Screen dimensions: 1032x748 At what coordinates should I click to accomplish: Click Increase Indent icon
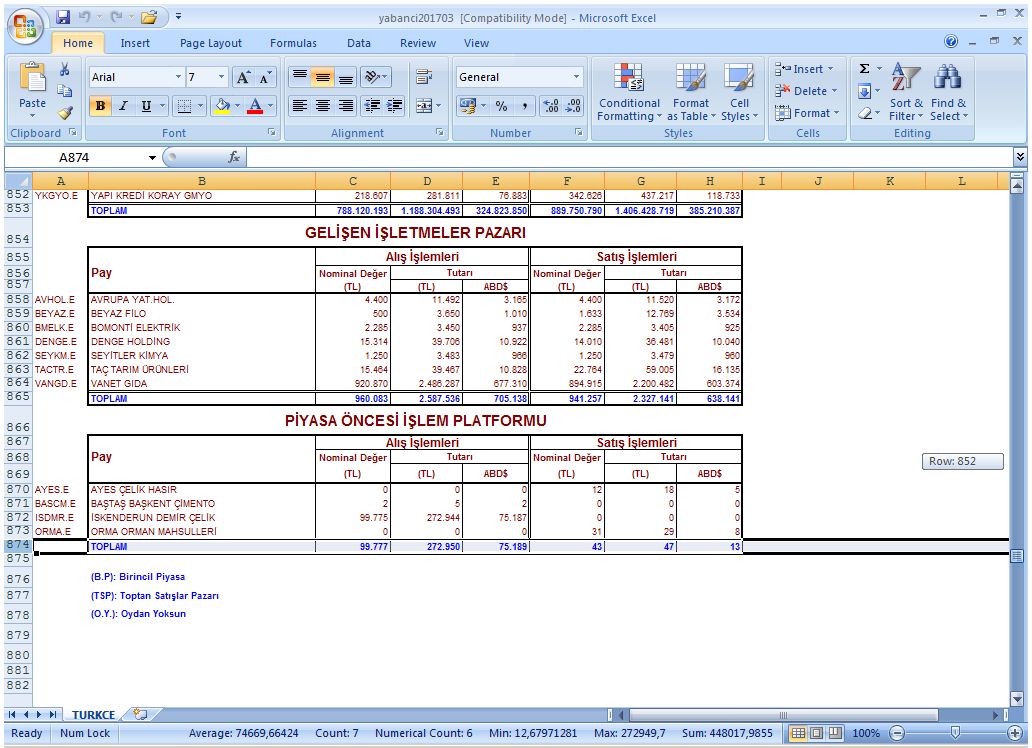[x=395, y=105]
